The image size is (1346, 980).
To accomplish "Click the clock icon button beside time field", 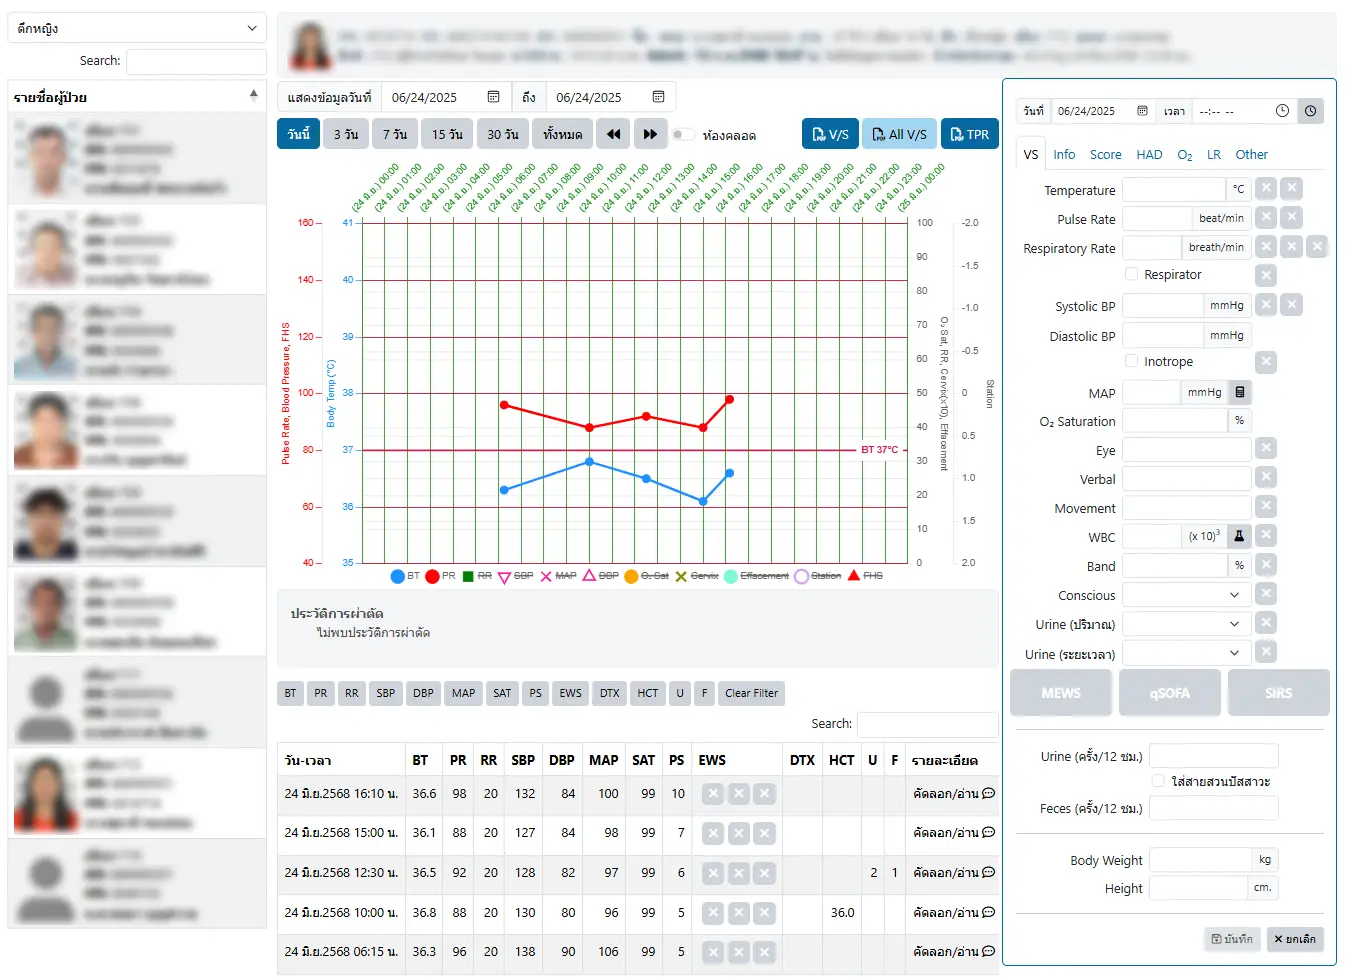I will 1310,111.
